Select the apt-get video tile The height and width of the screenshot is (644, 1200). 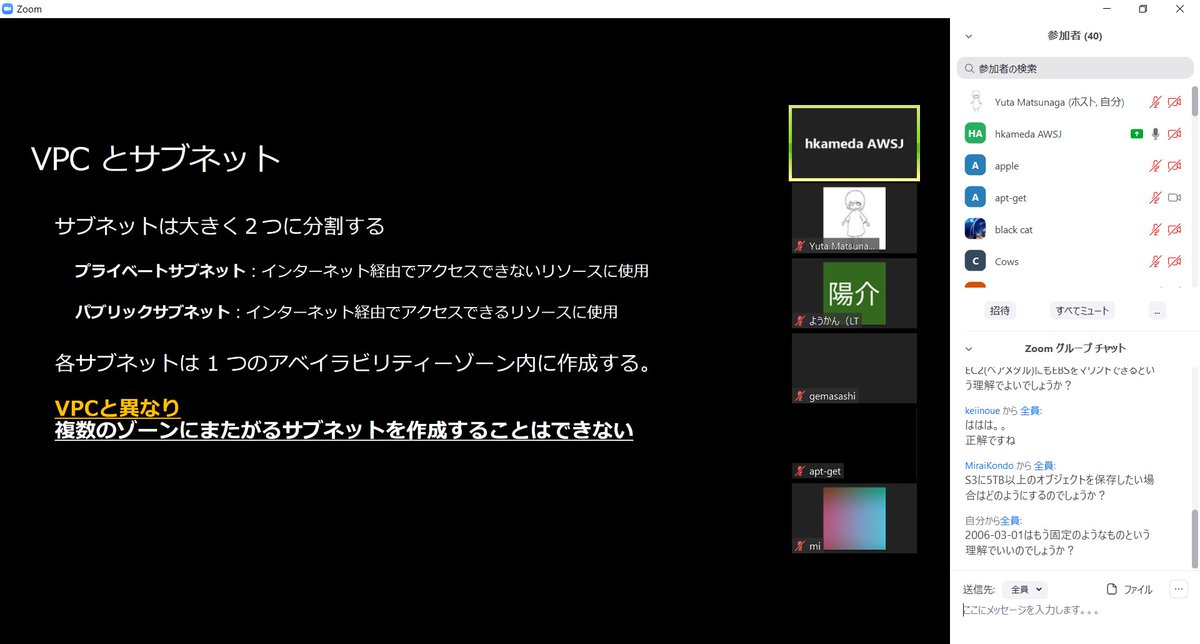tap(854, 443)
